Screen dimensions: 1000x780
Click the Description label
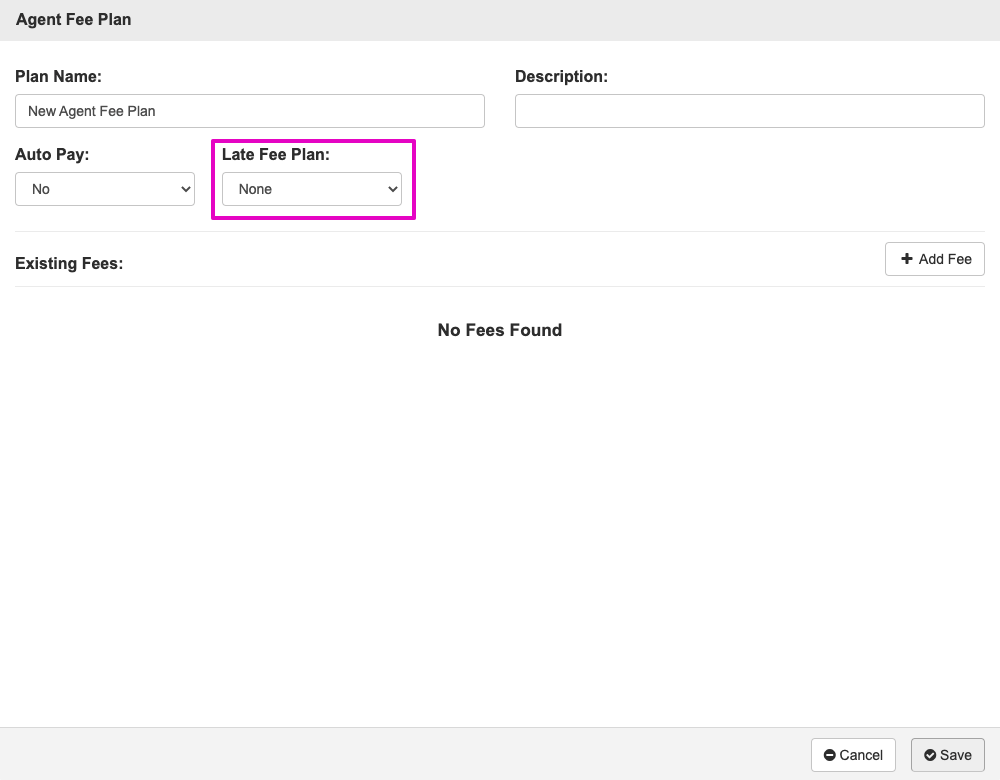click(x=561, y=76)
